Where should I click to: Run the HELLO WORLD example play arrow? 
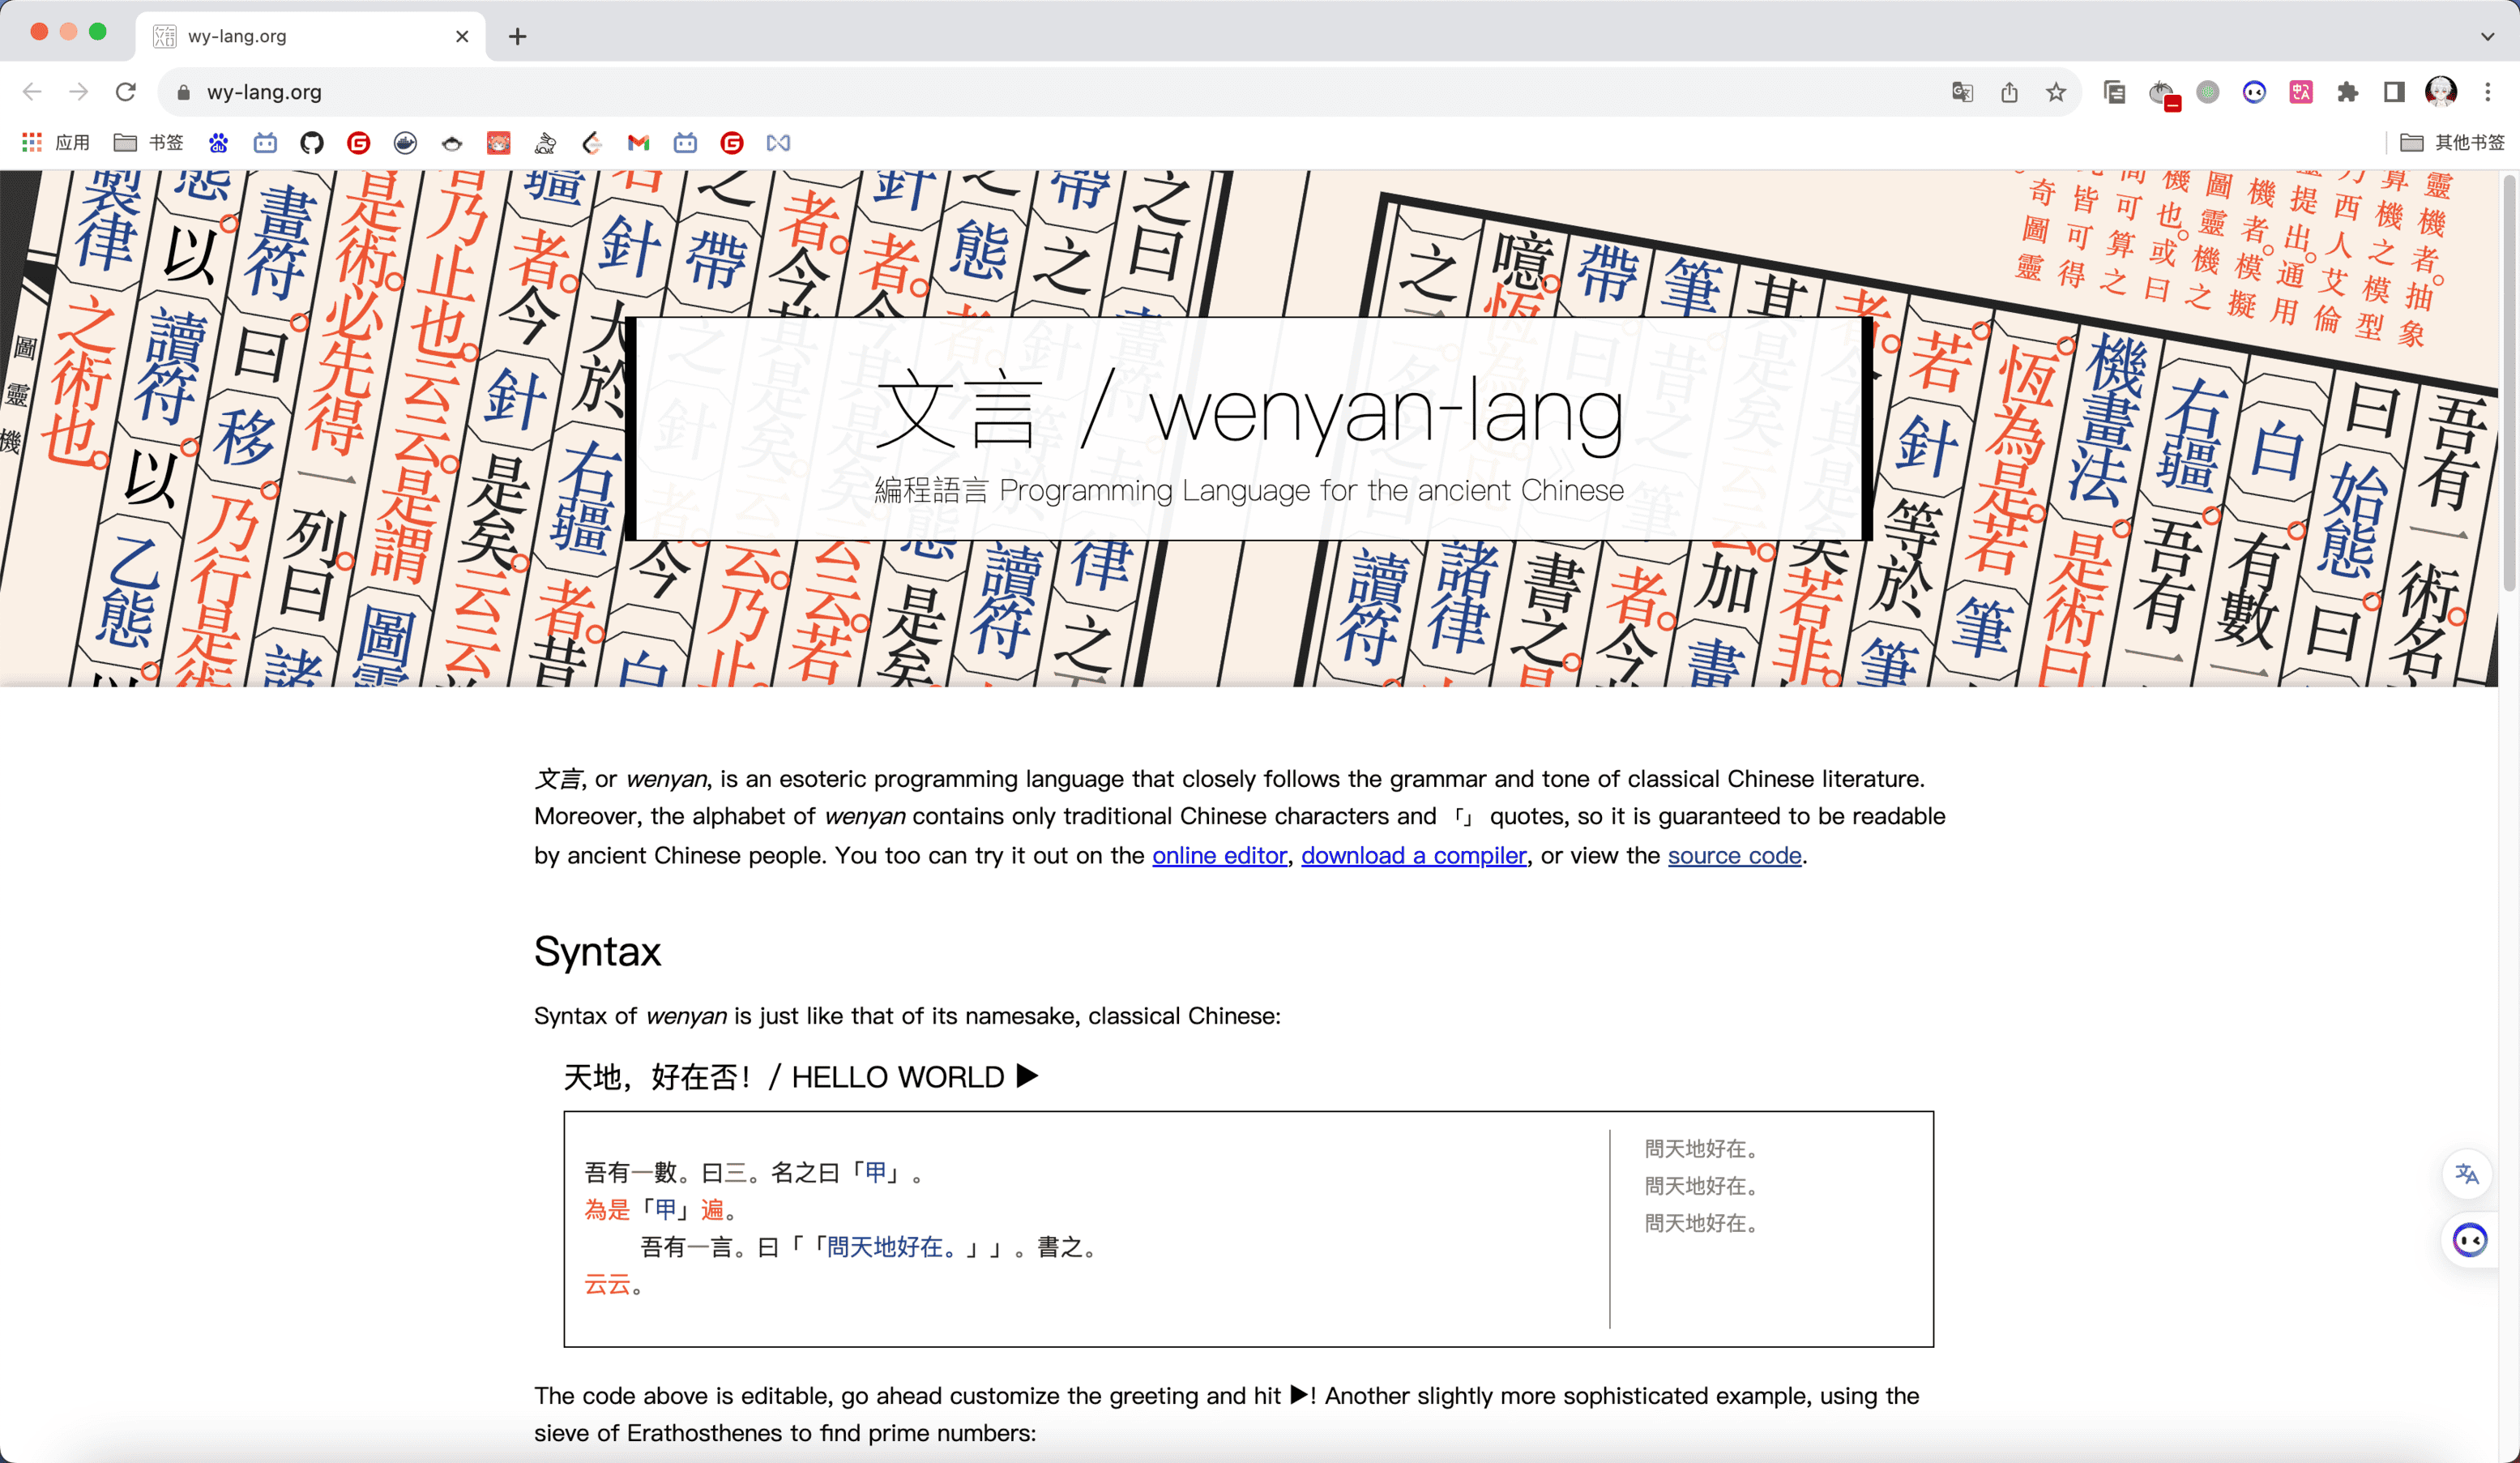1027,1076
